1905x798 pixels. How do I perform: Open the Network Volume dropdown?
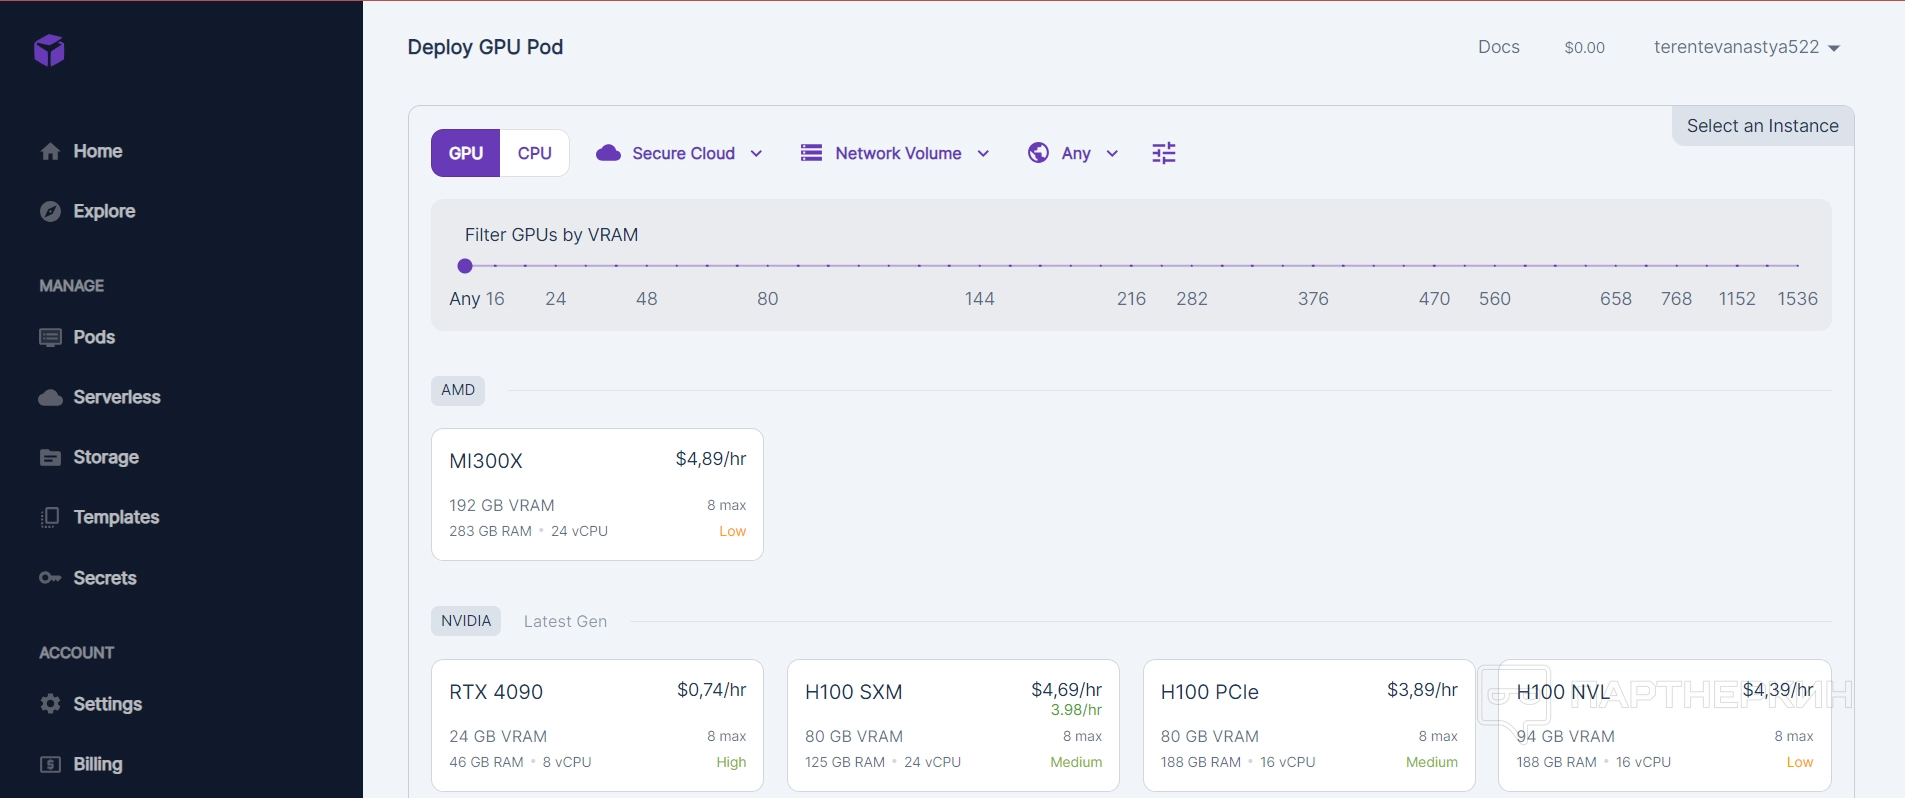895,153
